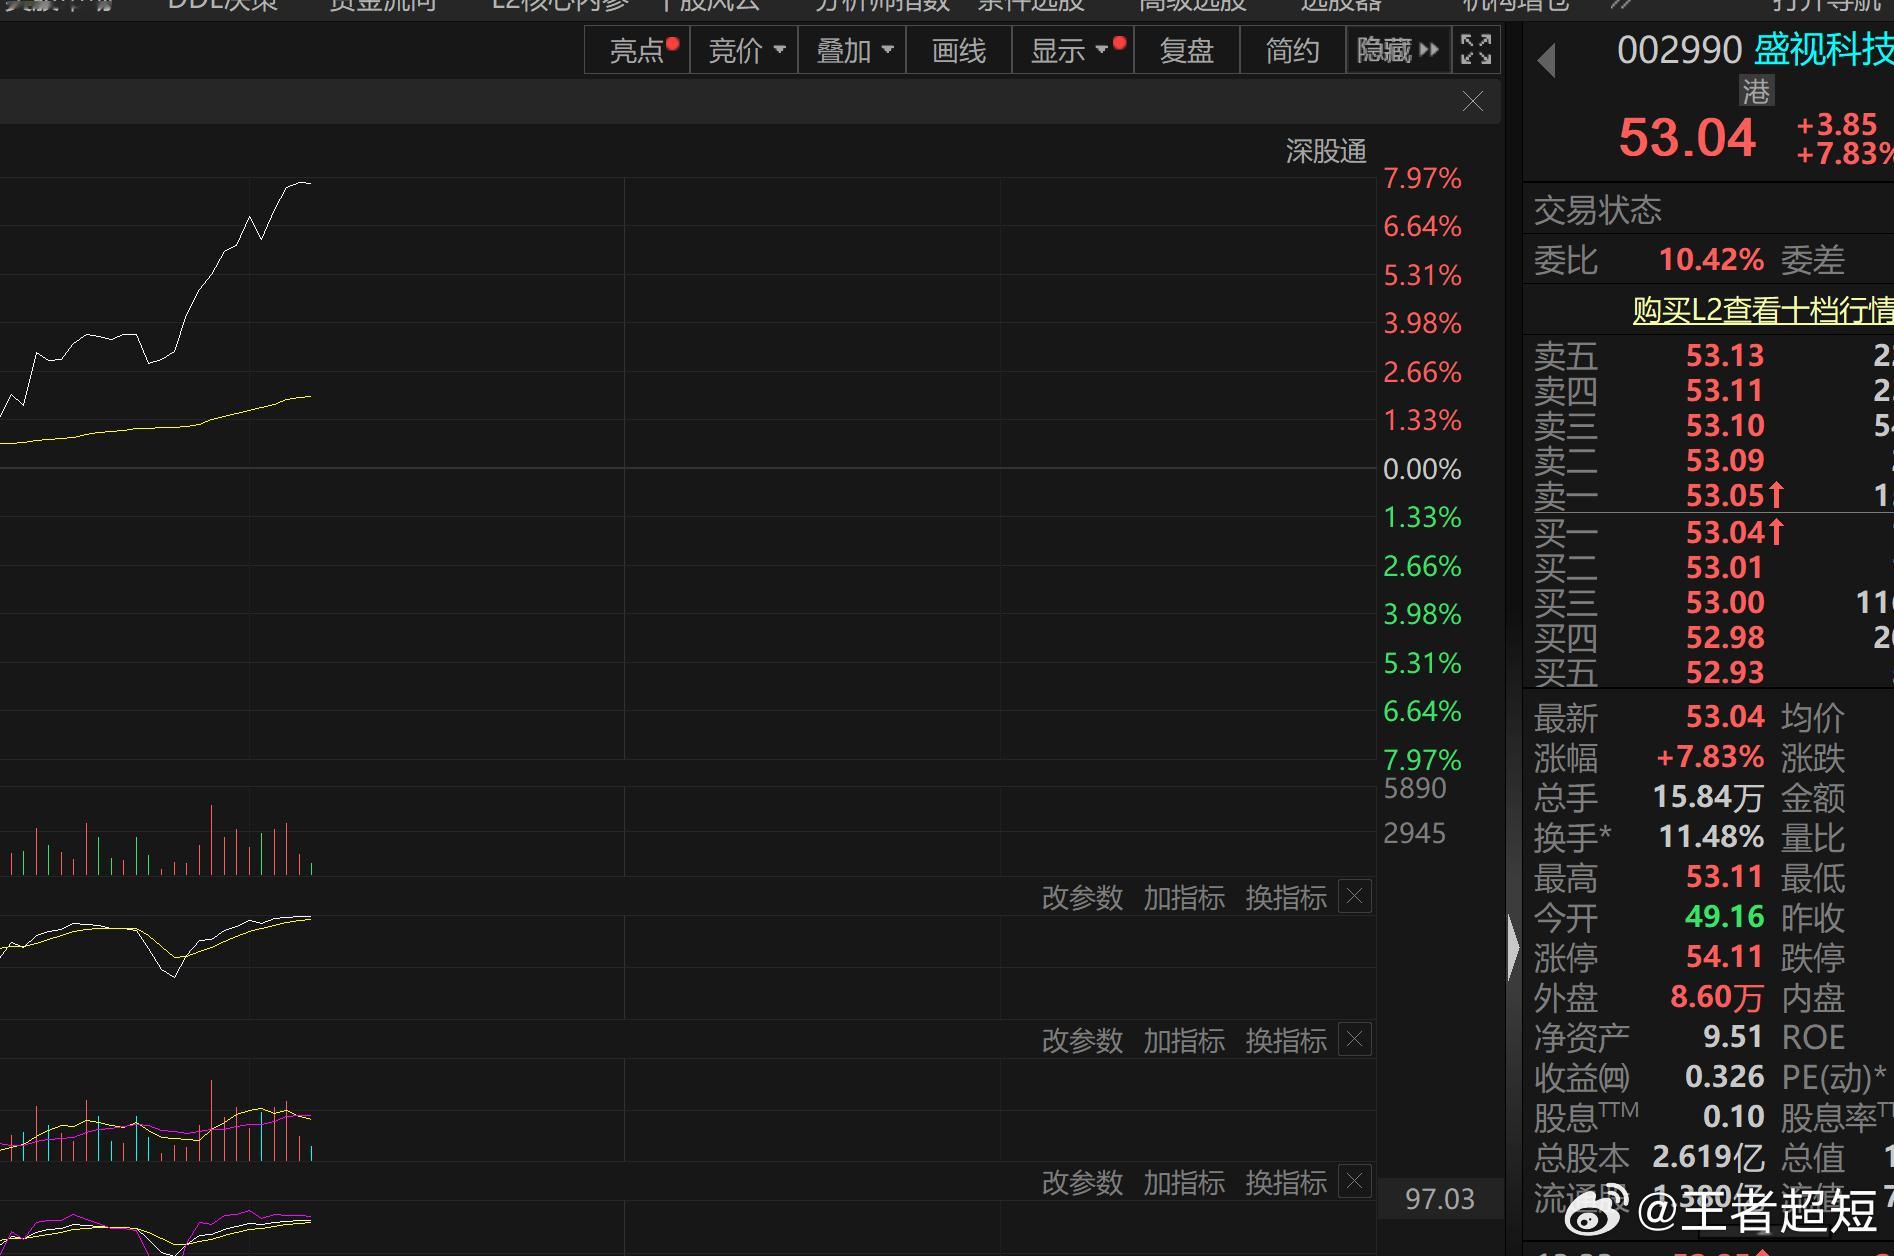Click the 总股本 value 2.619亿
Screen dimensions: 1894x1256
click(1708, 1157)
